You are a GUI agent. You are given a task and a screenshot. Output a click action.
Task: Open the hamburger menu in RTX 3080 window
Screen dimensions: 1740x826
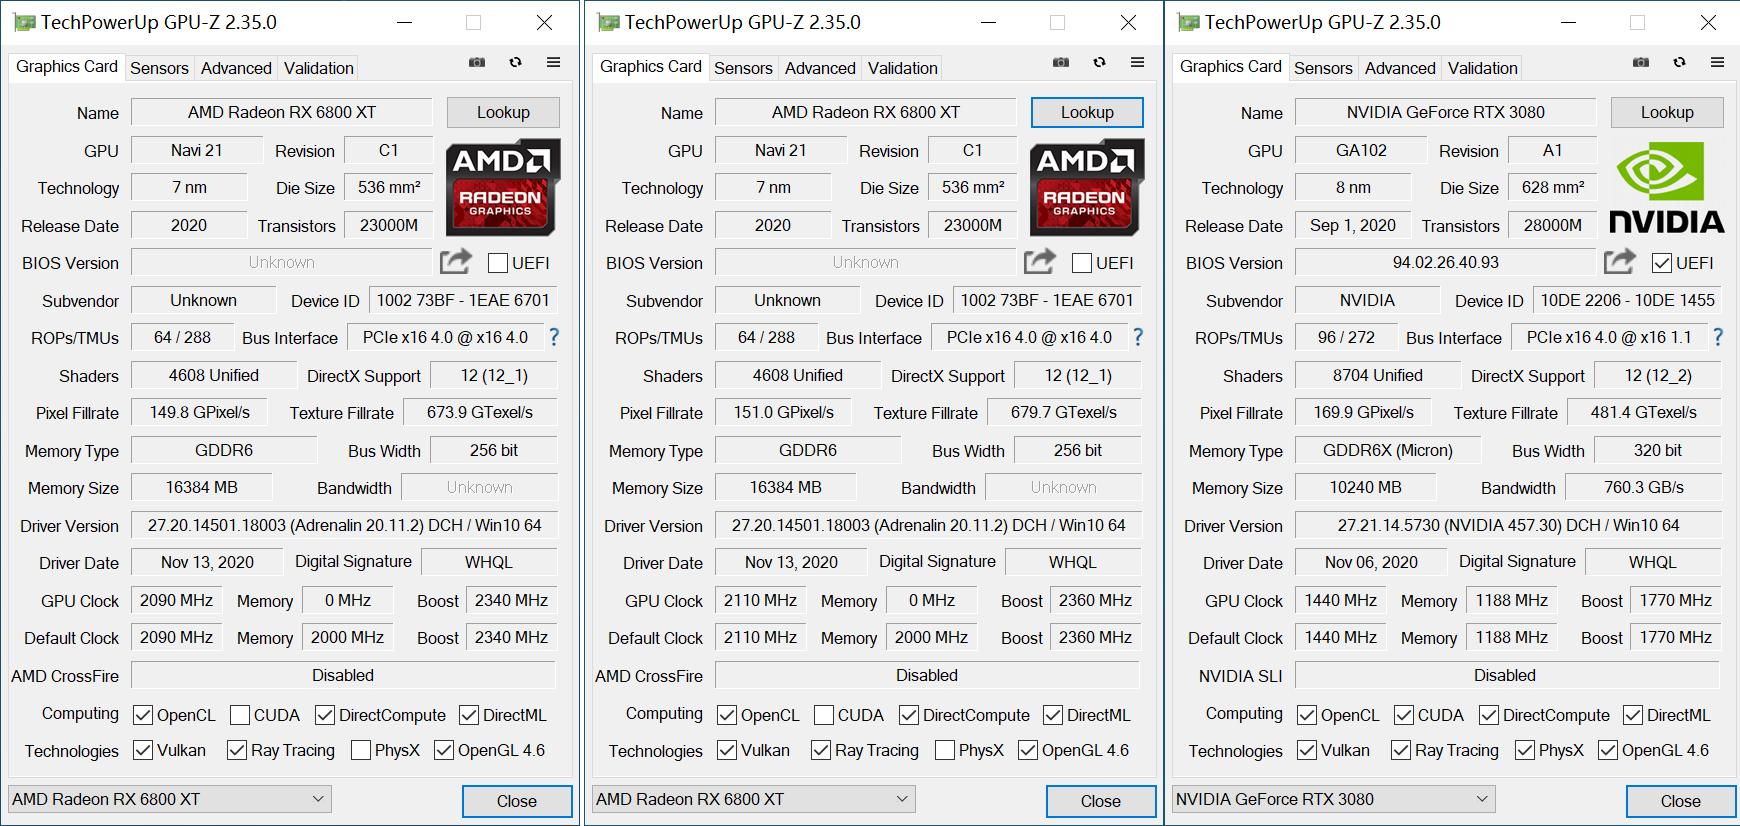click(x=1717, y=62)
